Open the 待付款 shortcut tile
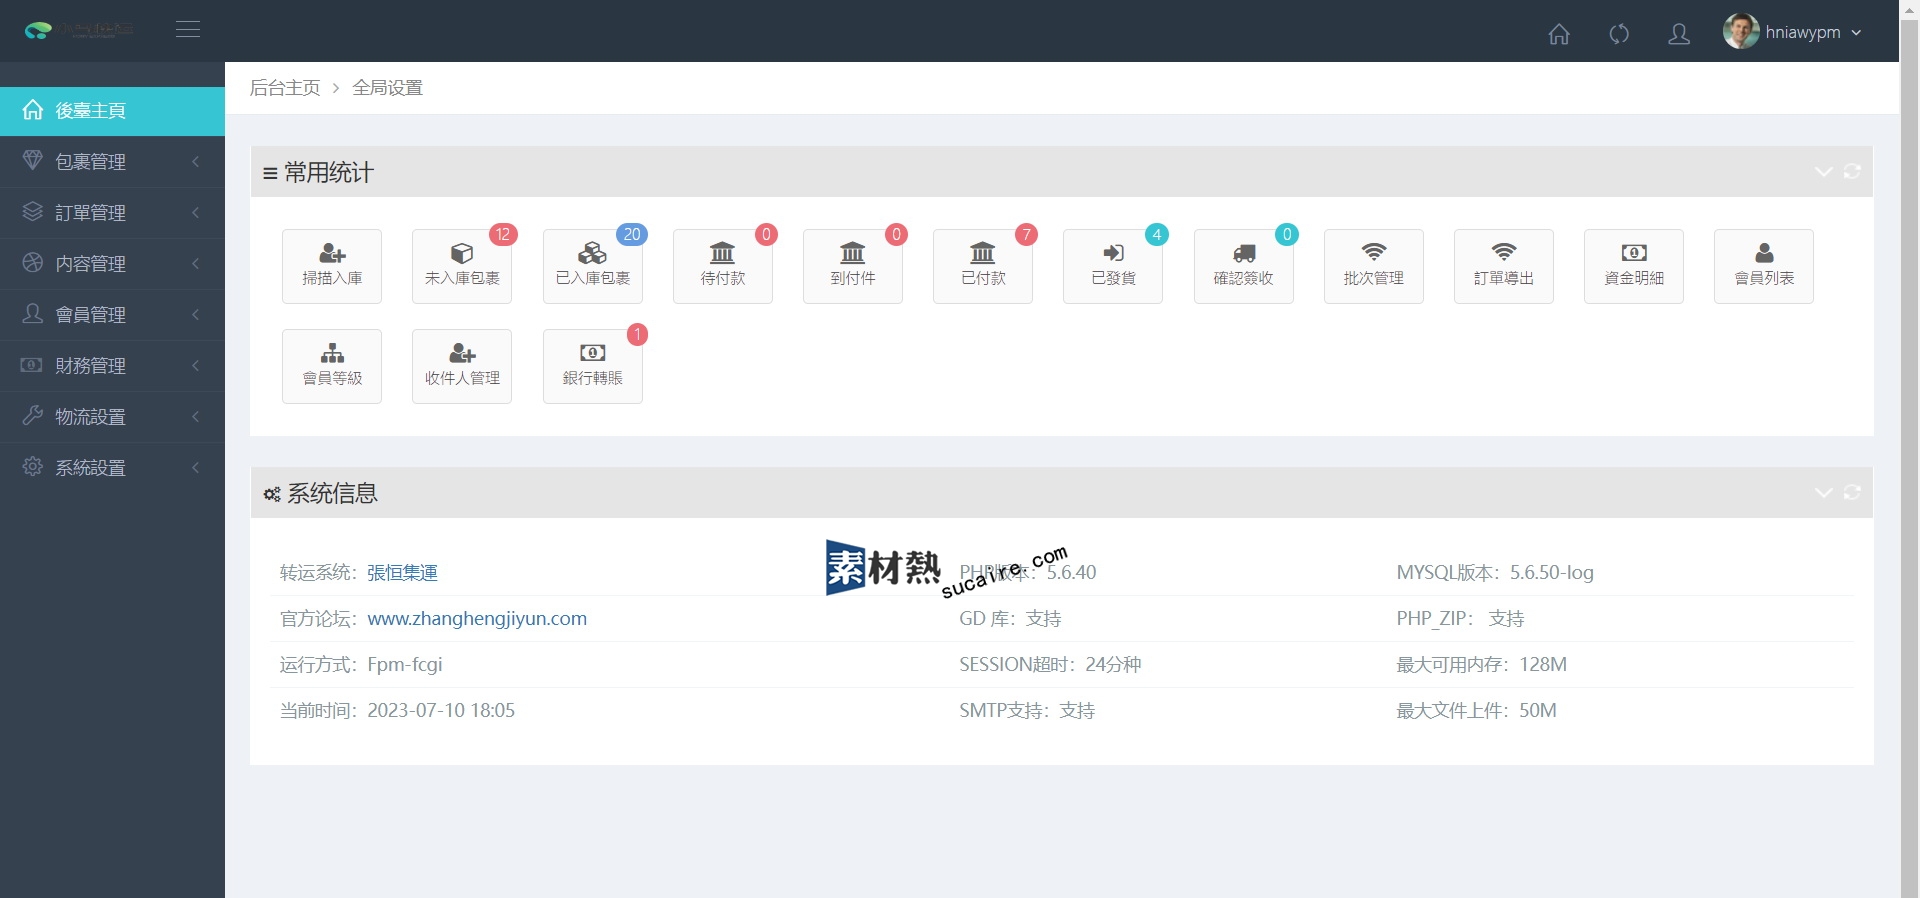This screenshot has width=1920, height=898. click(723, 266)
